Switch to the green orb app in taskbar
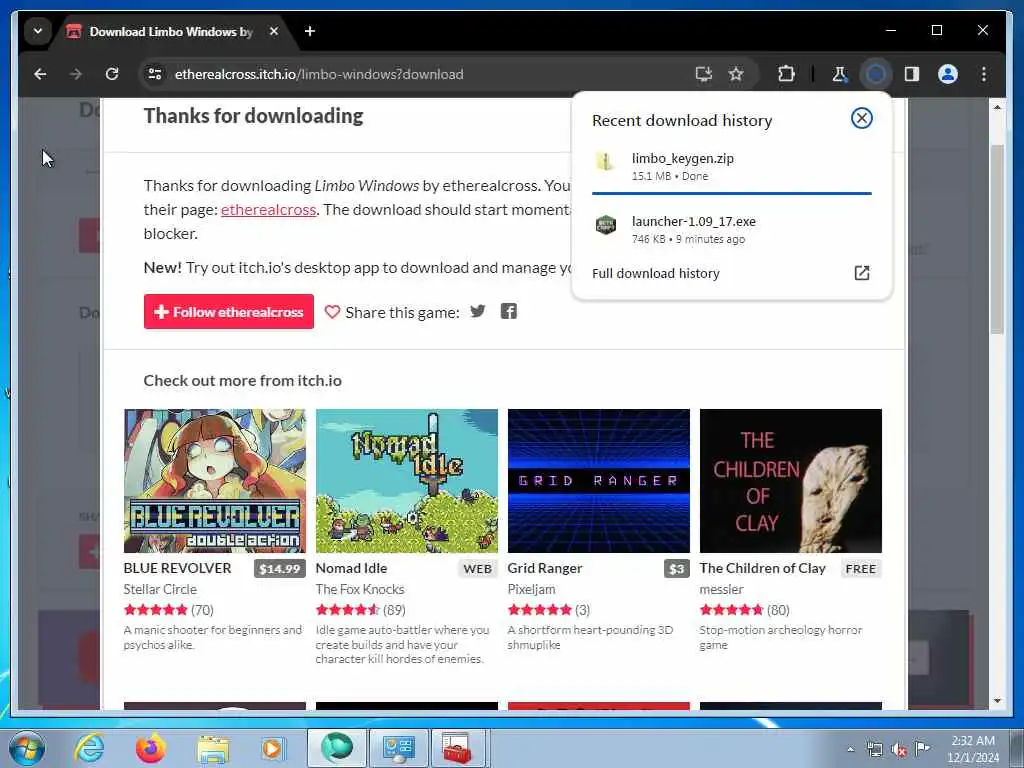The image size is (1024, 768). [337, 748]
